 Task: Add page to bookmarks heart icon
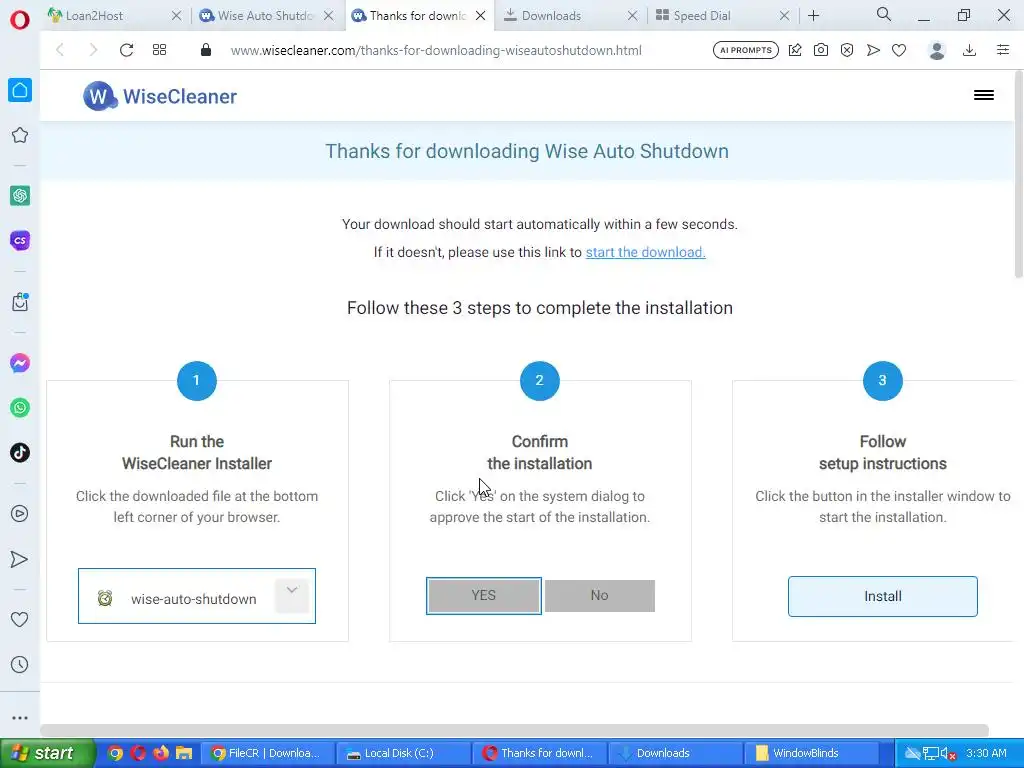click(x=899, y=50)
